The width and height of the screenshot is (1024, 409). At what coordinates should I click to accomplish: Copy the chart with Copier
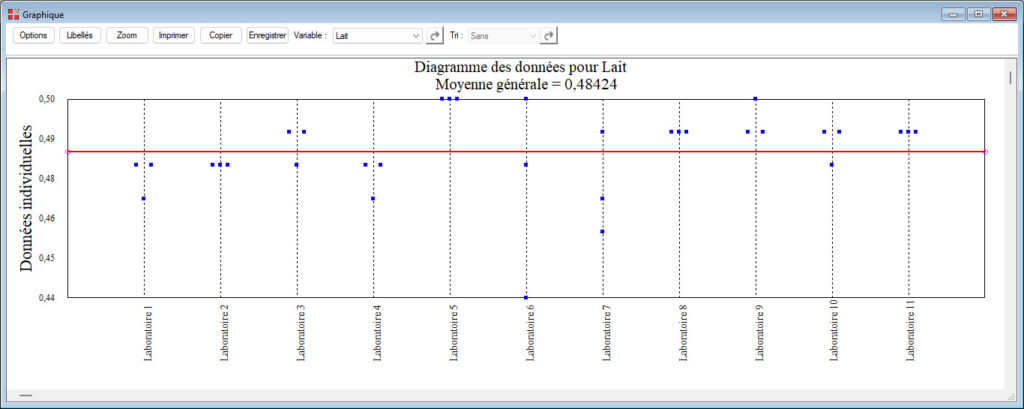click(x=221, y=36)
